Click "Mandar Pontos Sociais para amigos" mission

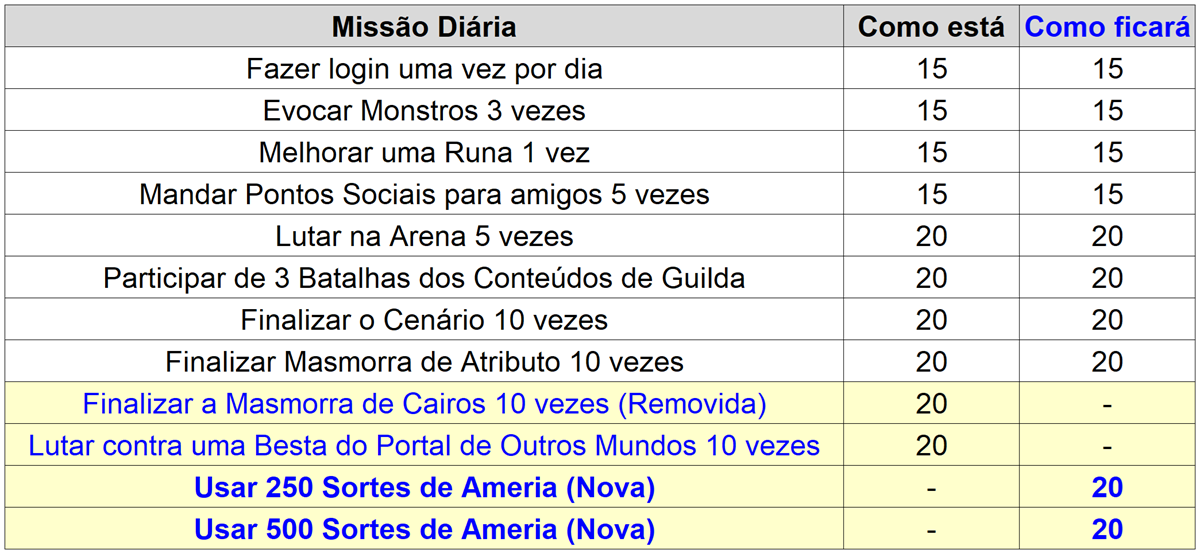point(424,194)
